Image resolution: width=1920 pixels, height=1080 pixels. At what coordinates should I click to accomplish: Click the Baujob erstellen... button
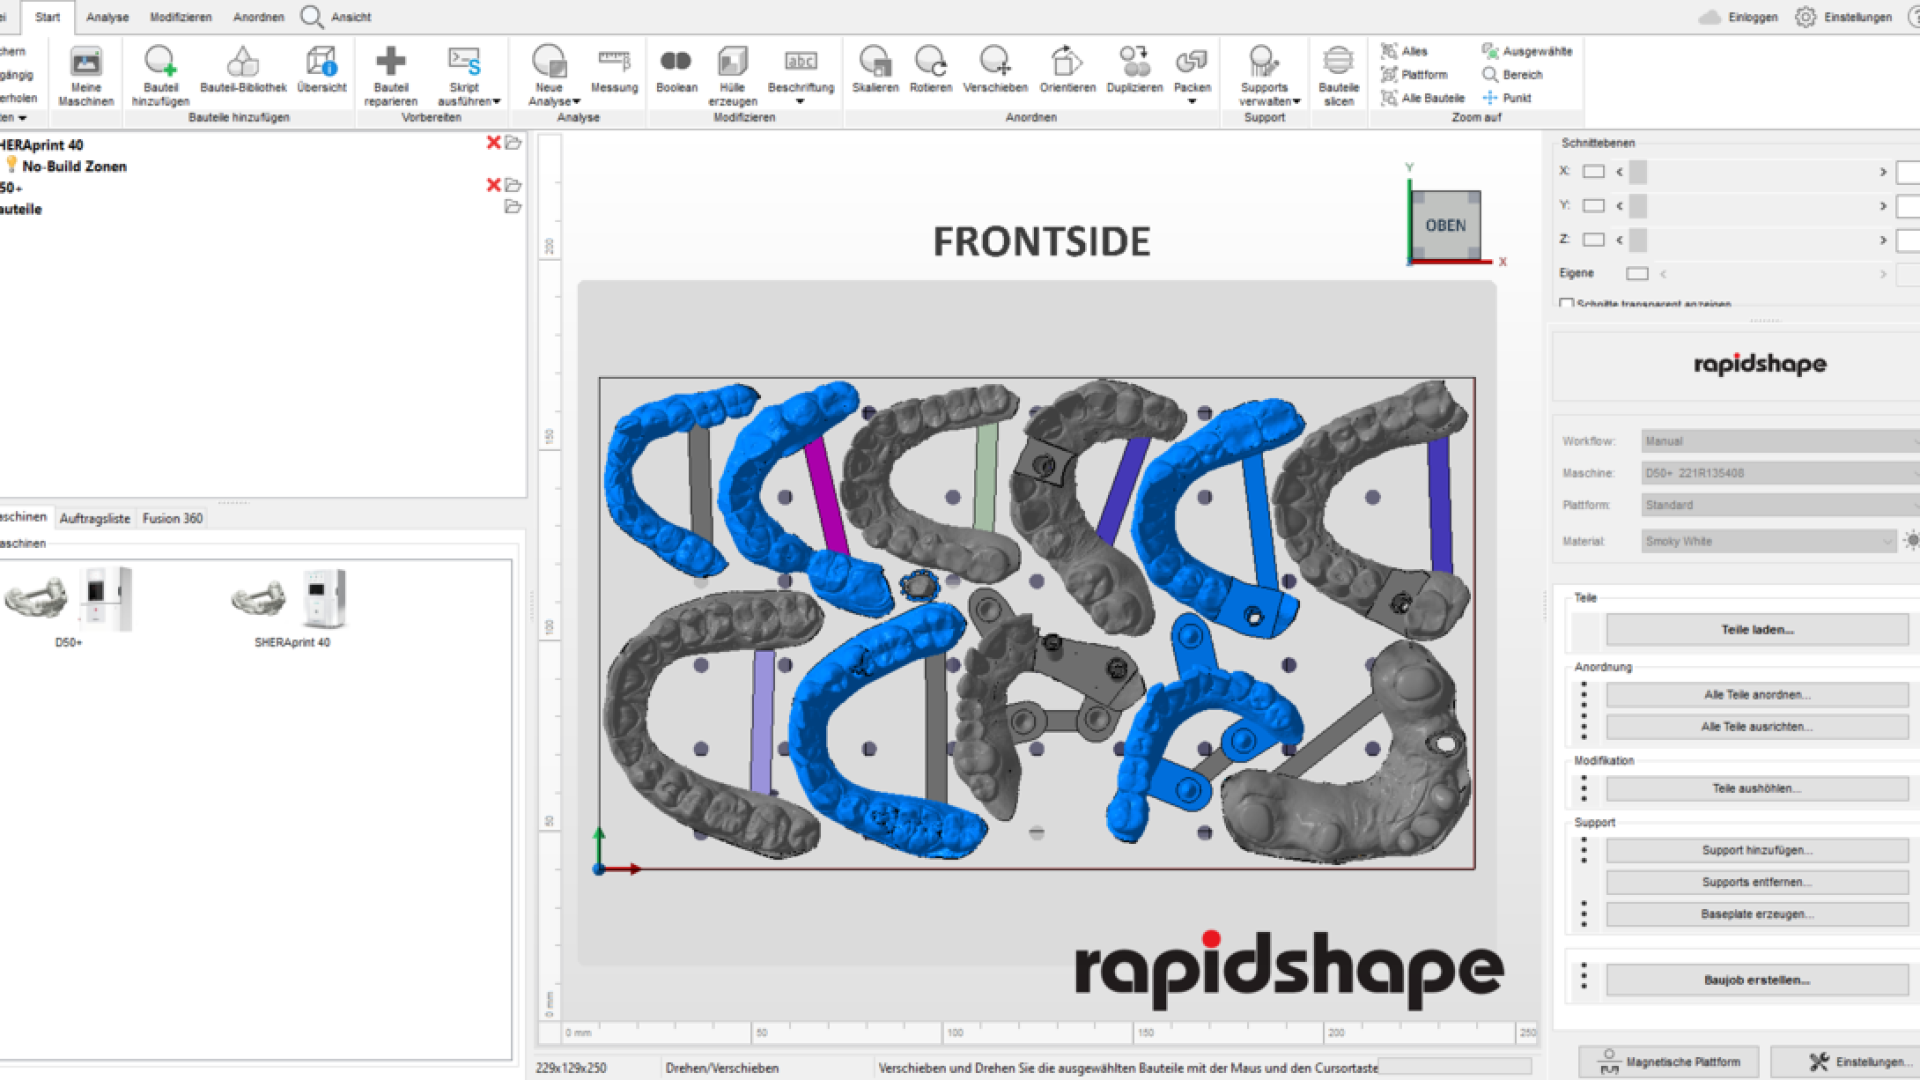pyautogui.click(x=1757, y=980)
